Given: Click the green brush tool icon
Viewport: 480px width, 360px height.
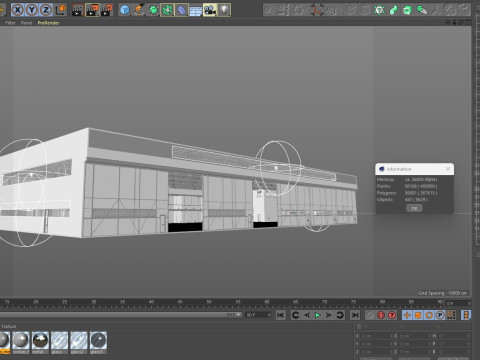Looking at the screenshot, I should [x=422, y=10].
